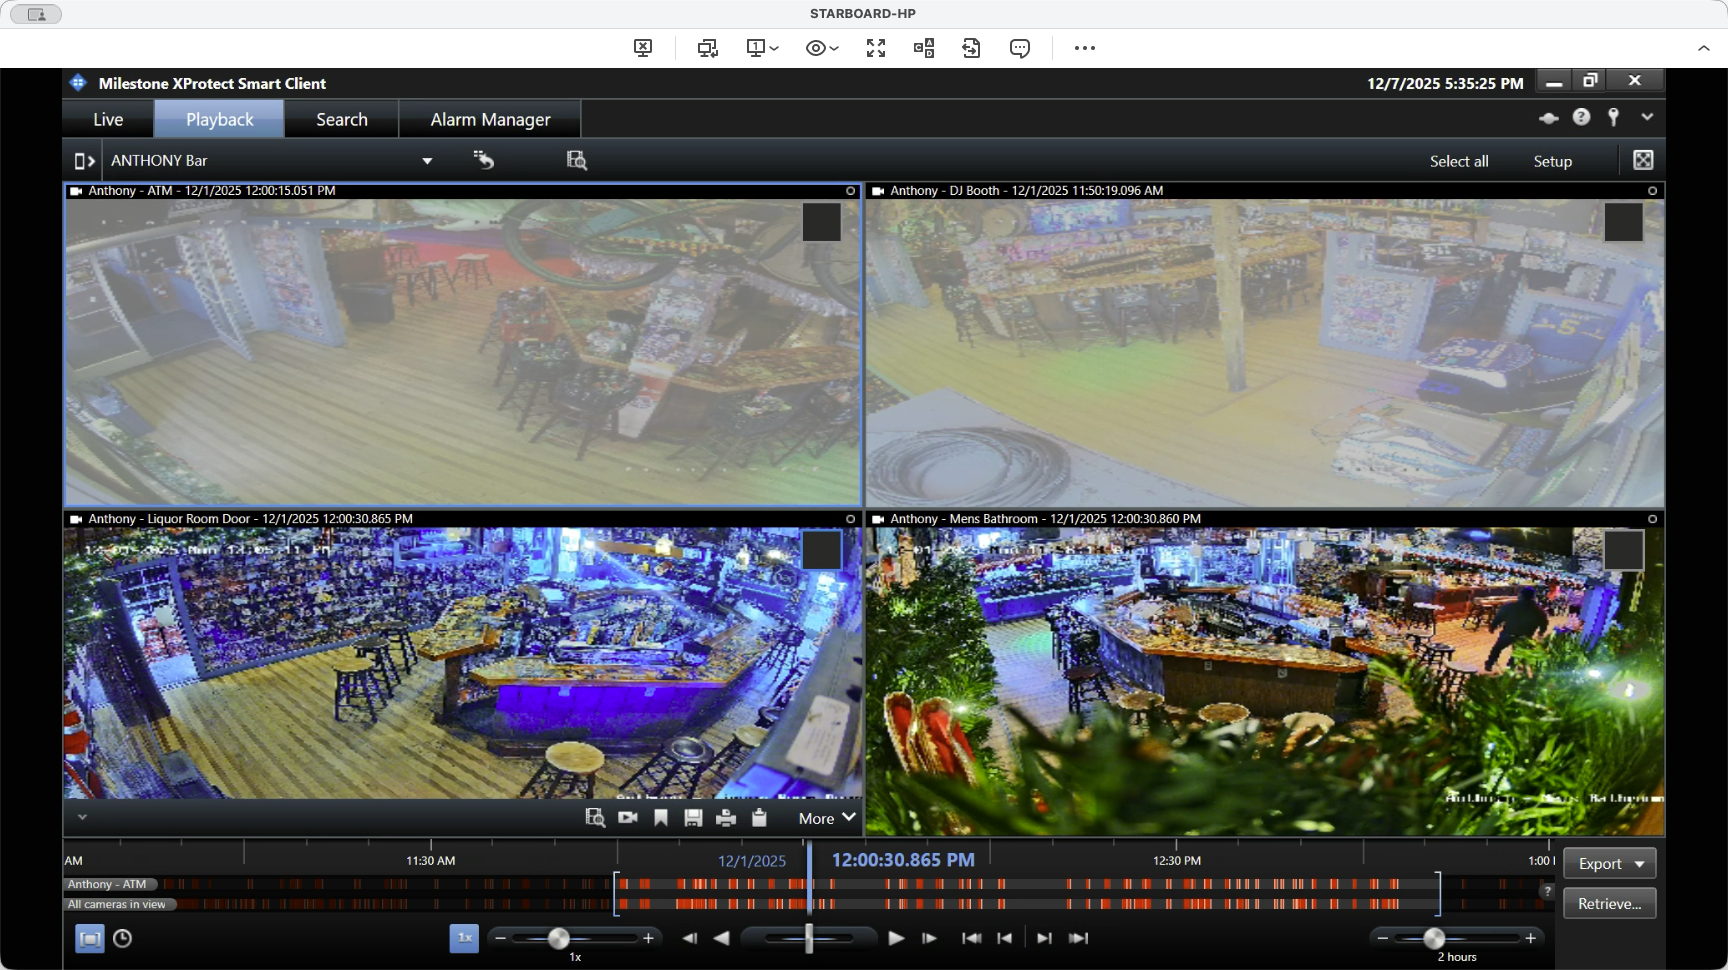Image resolution: width=1728 pixels, height=970 pixels.
Task: Click the reload original view icon
Action: coord(484,160)
